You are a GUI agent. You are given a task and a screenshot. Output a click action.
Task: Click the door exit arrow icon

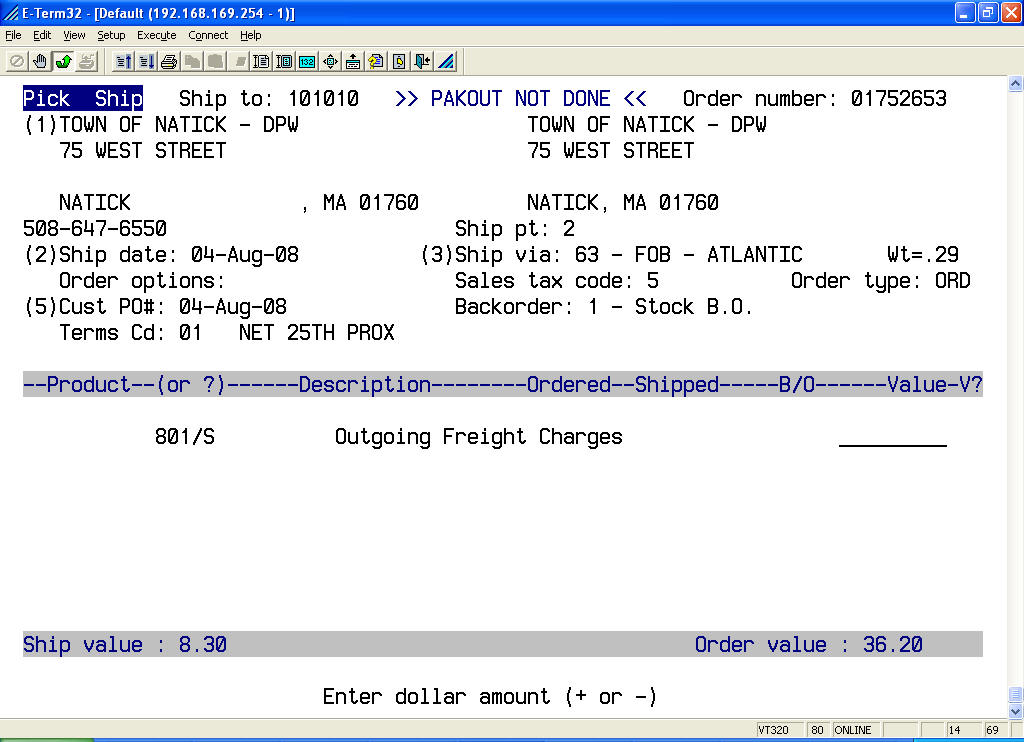[423, 61]
